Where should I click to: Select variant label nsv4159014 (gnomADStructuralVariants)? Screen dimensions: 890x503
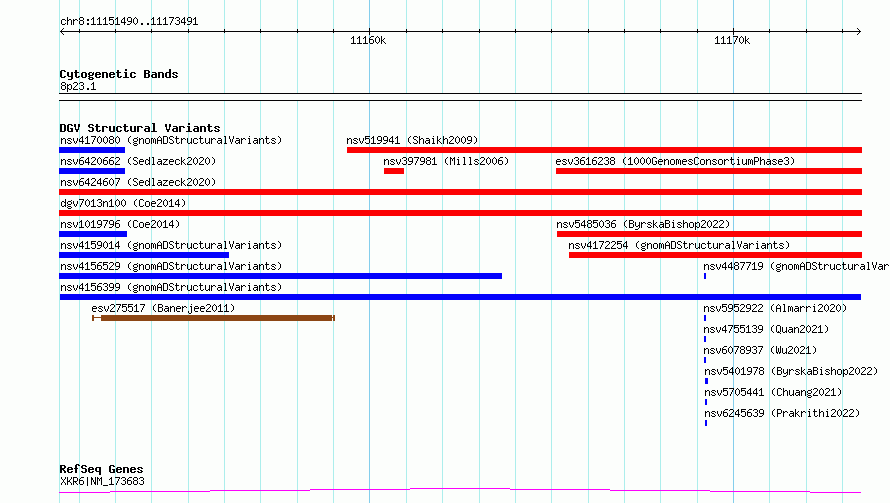pyautogui.click(x=171, y=245)
